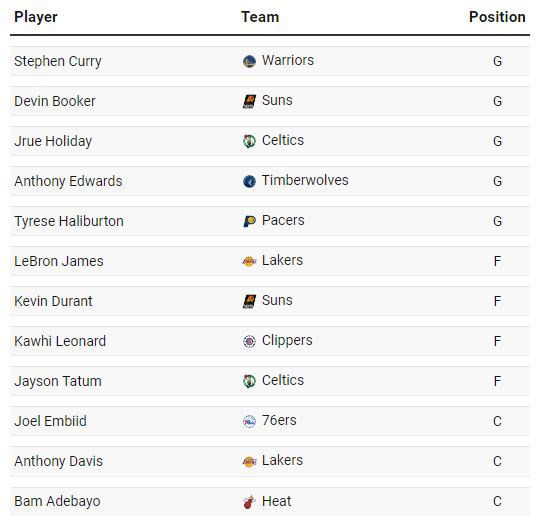
Task: Click Bam Adebayo's position letter C
Action: [497, 501]
